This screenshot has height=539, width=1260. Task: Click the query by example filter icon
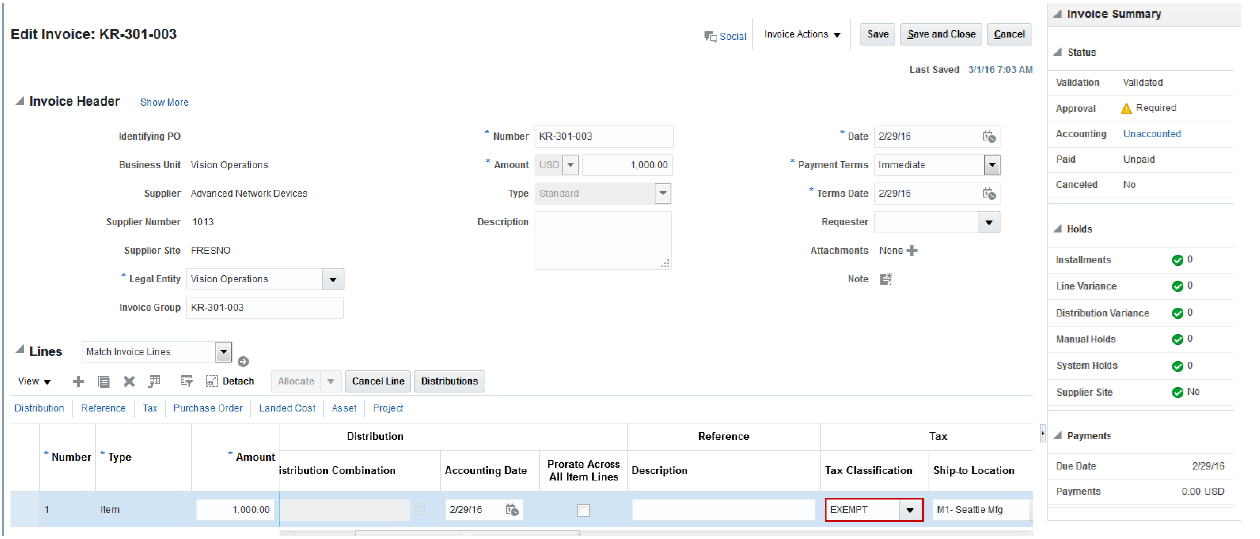coord(186,381)
